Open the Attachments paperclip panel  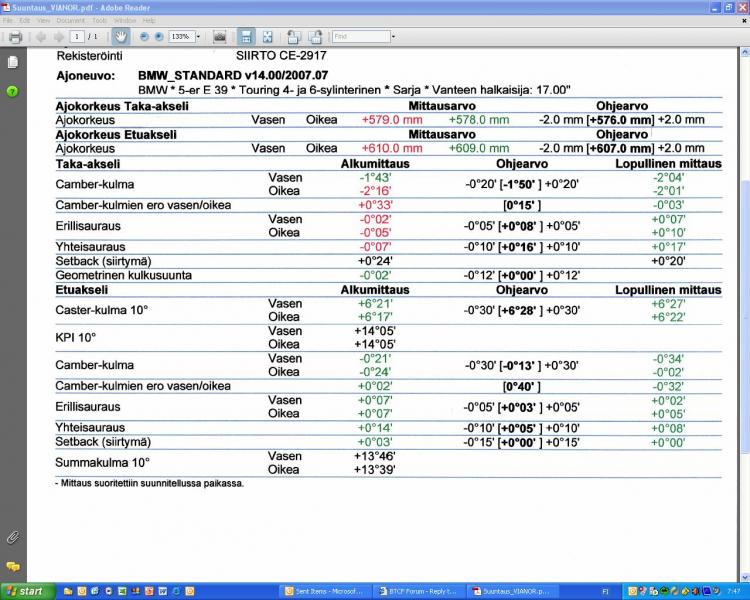pos(12,537)
